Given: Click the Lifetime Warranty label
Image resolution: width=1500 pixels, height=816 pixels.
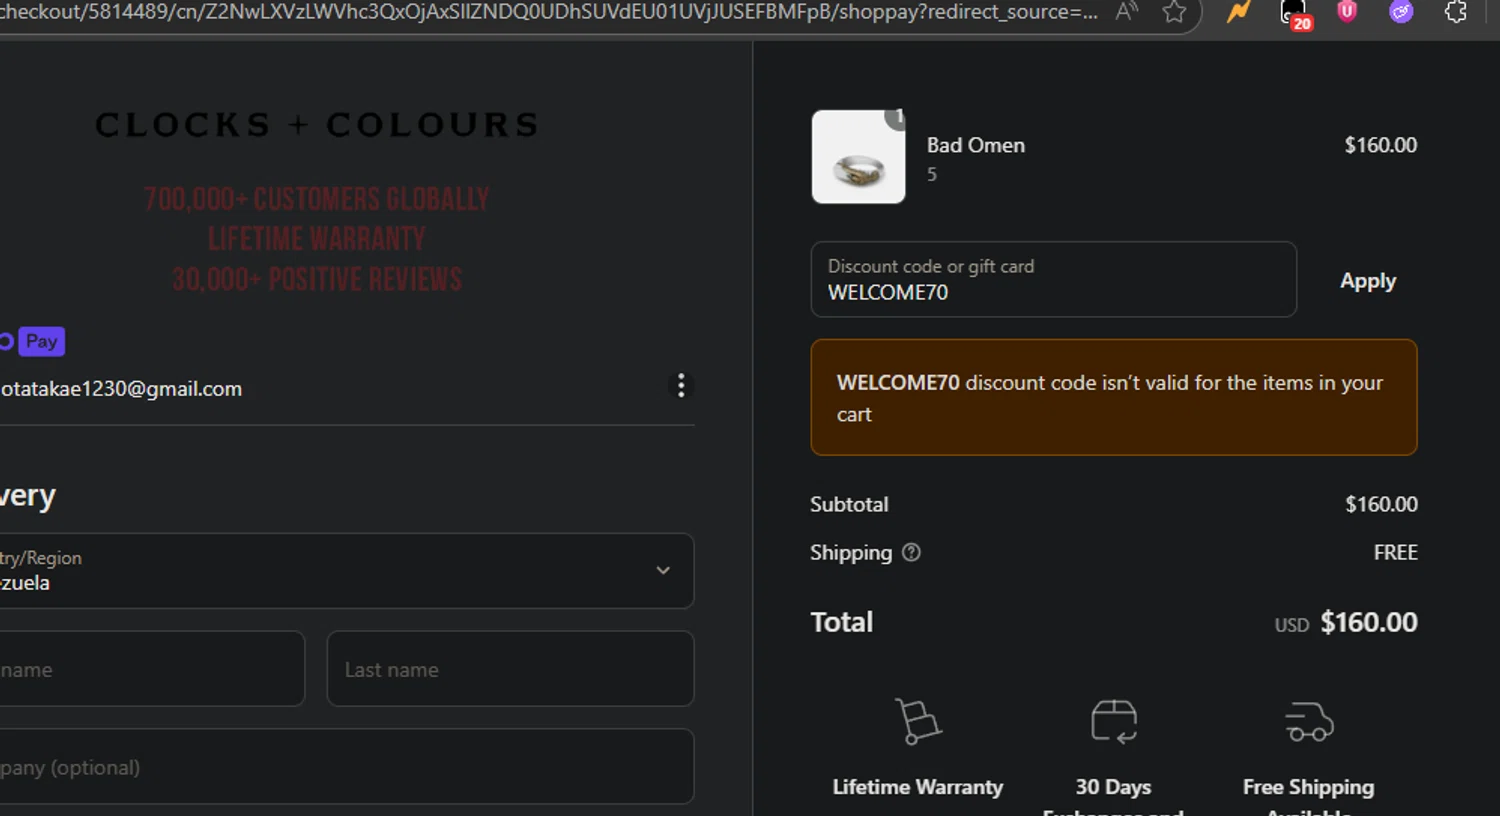Looking at the screenshot, I should 918,787.
